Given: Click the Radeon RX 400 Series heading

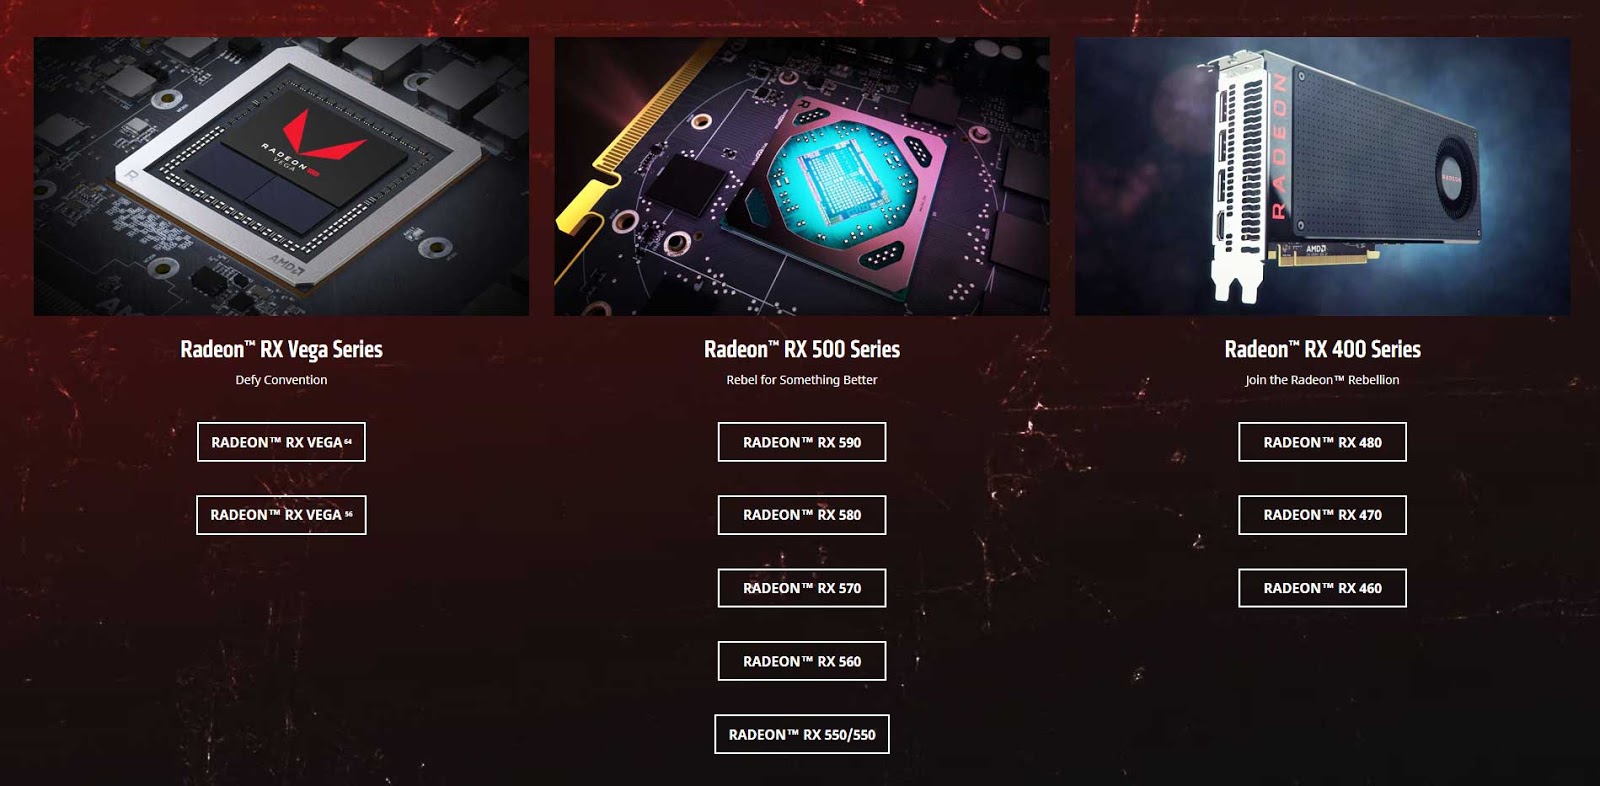Looking at the screenshot, I should pyautogui.click(x=1322, y=349).
